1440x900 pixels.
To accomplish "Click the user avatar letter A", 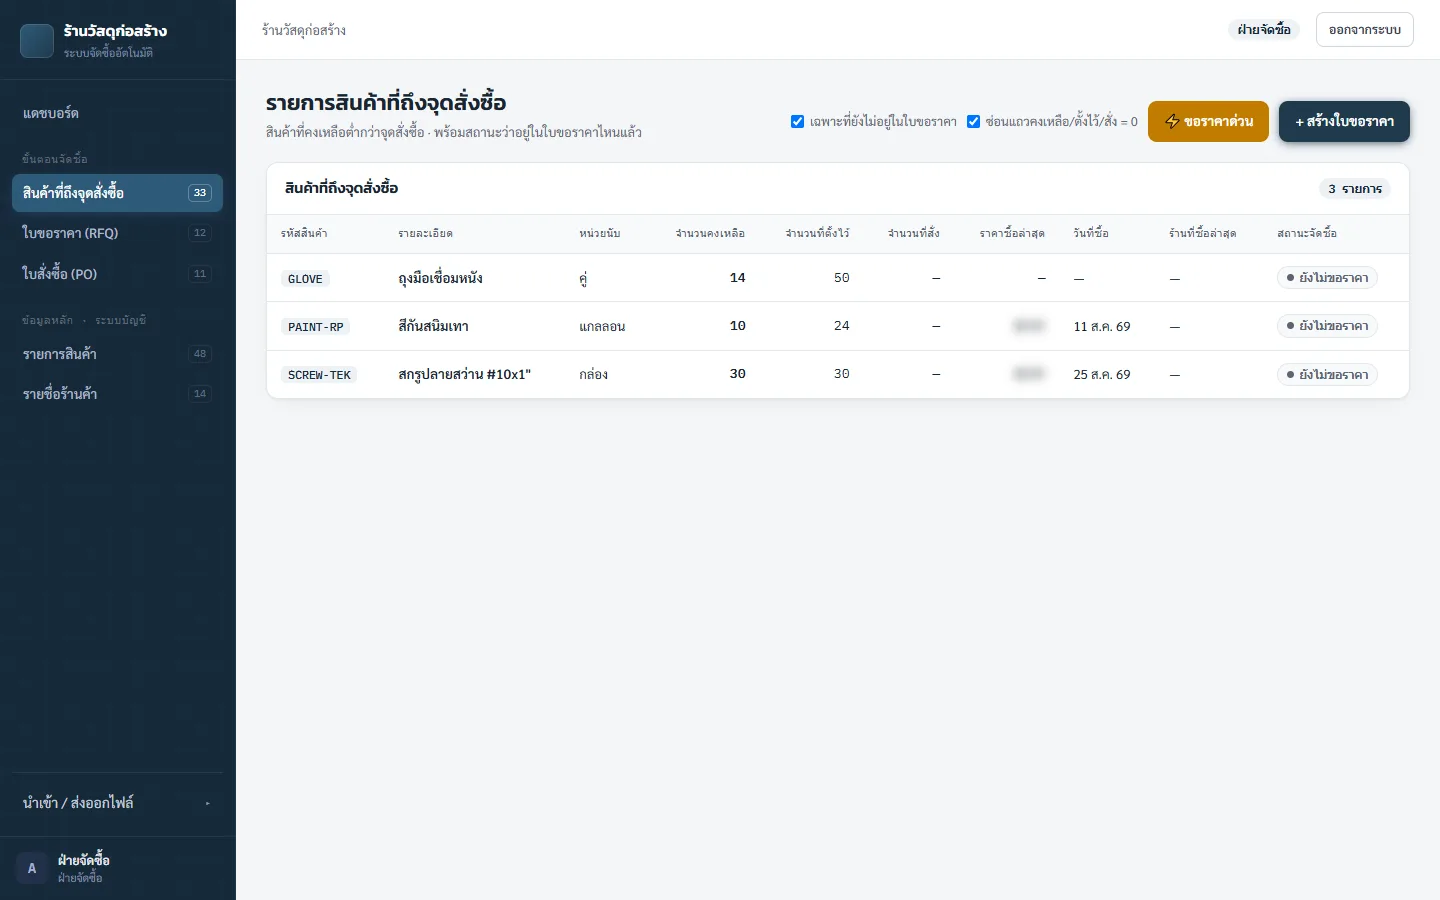I will tap(32, 868).
